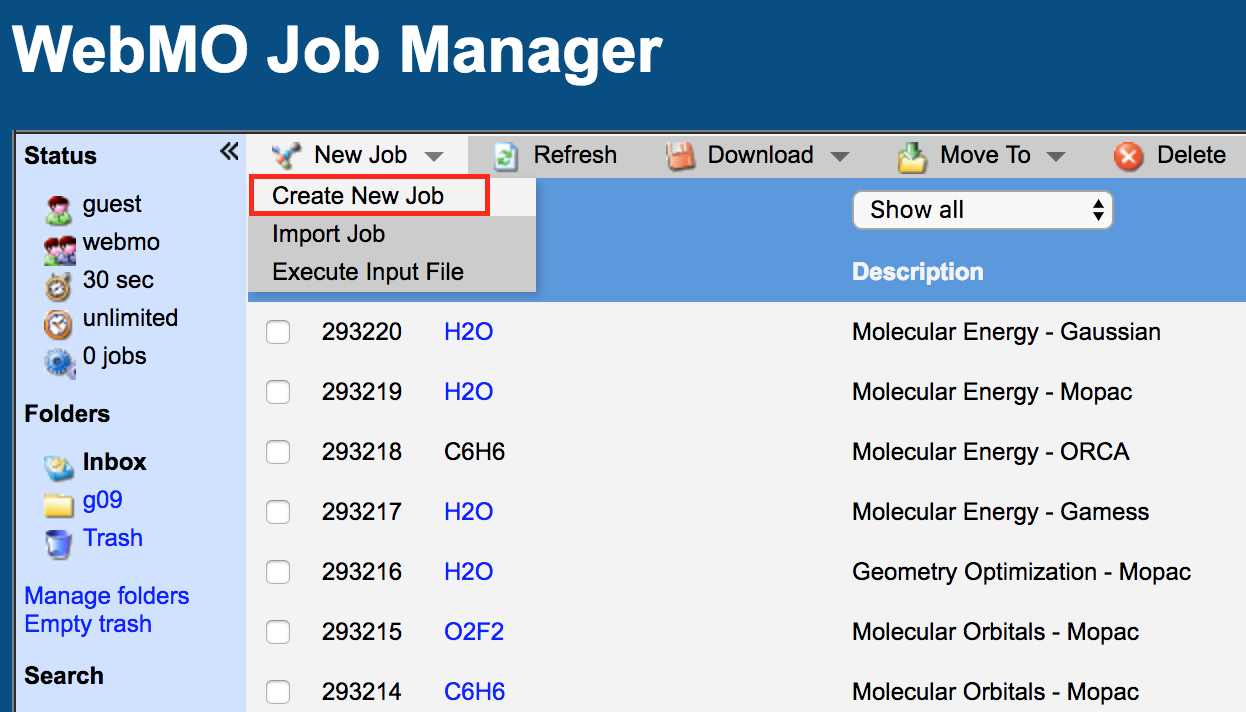Click the Manage folders link
1246x712 pixels.
tap(107, 596)
